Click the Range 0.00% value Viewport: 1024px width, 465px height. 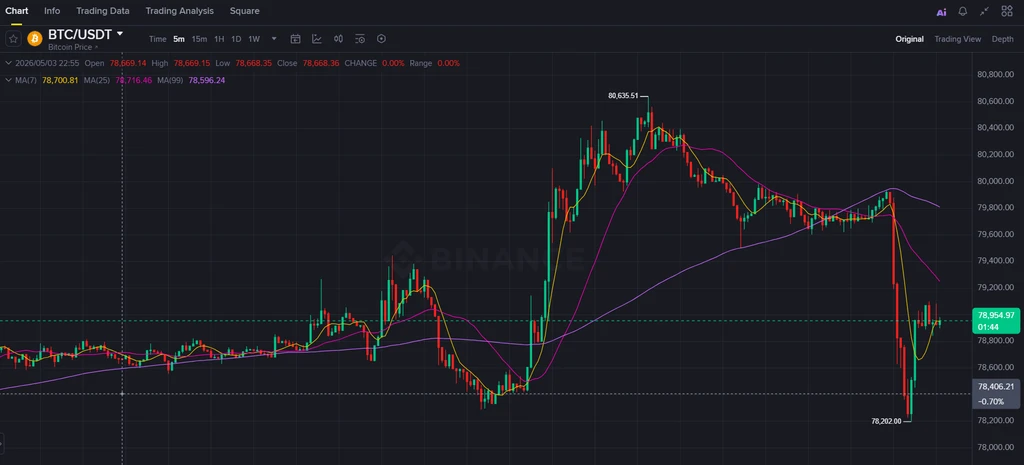[449, 63]
